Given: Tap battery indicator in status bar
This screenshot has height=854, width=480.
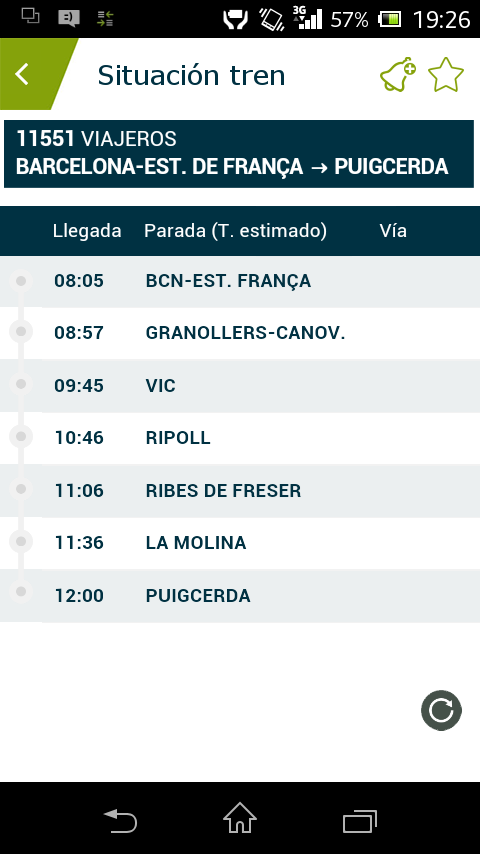Looking at the screenshot, I should (x=390, y=21).
